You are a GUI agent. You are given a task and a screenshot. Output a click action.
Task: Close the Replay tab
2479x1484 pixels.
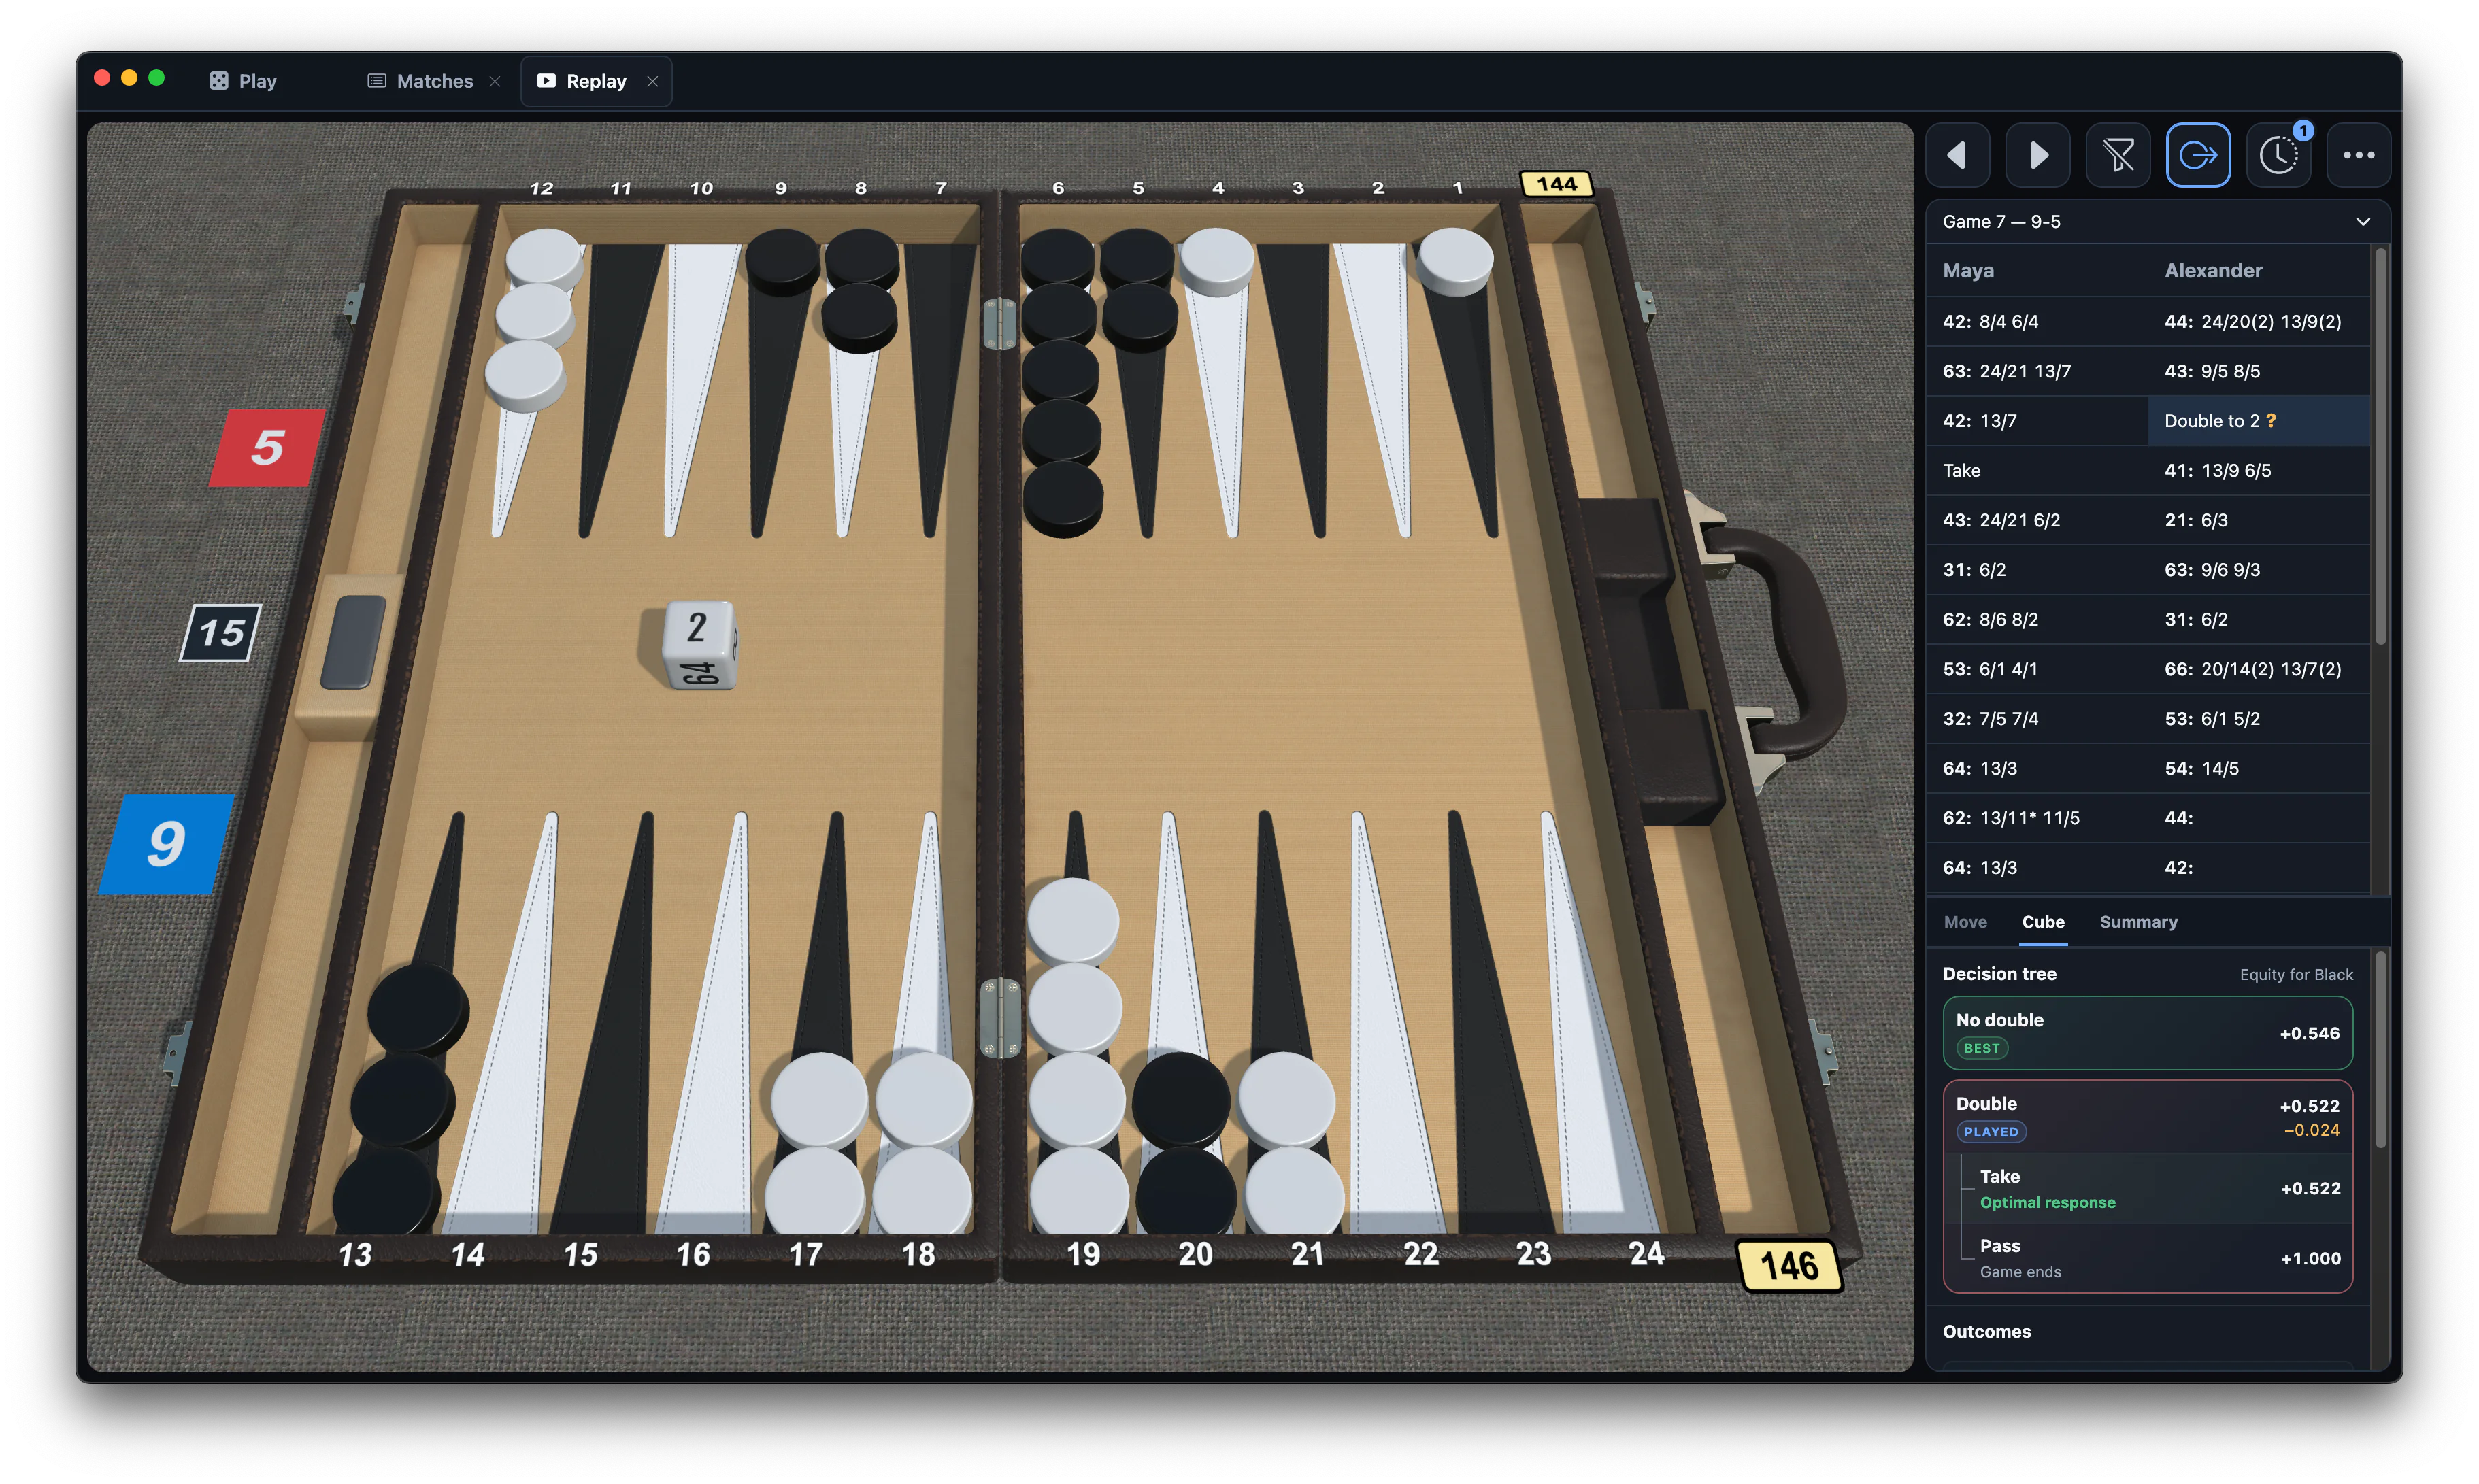pyautogui.click(x=652, y=81)
